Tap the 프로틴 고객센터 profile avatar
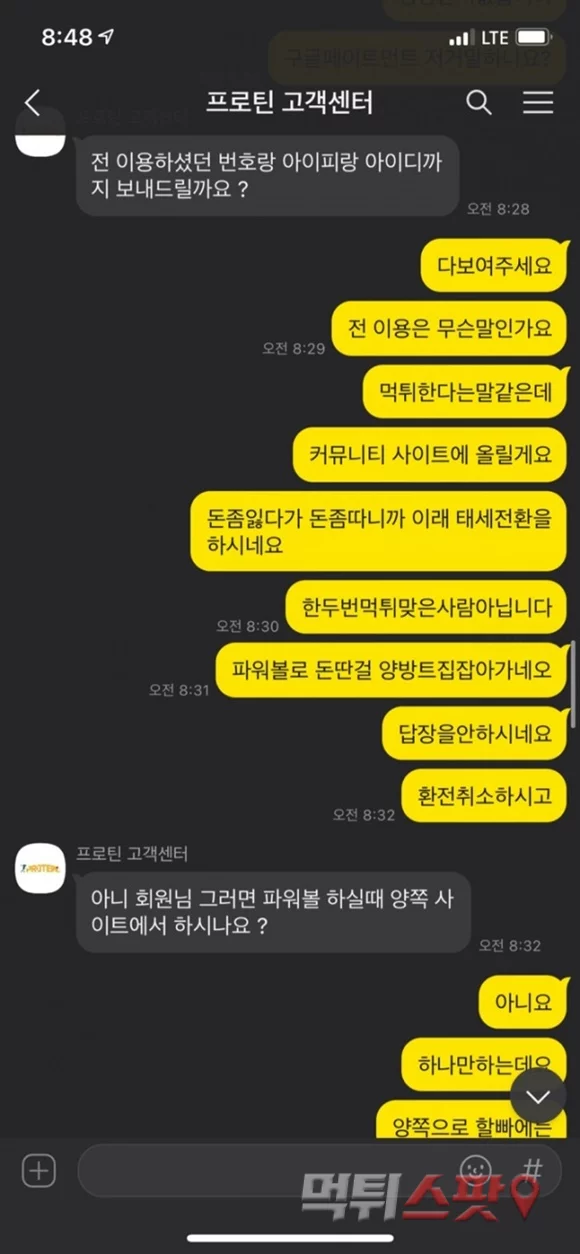This screenshot has height=1254, width=580. point(41,867)
